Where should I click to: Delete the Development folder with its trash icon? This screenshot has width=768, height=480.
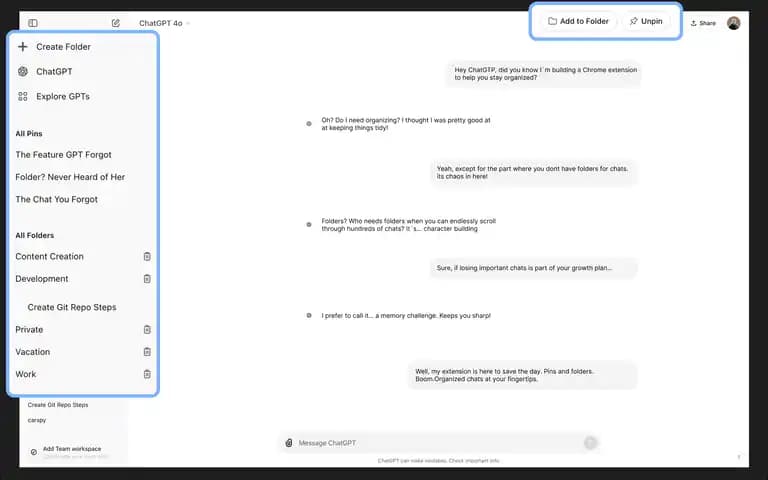pos(147,279)
